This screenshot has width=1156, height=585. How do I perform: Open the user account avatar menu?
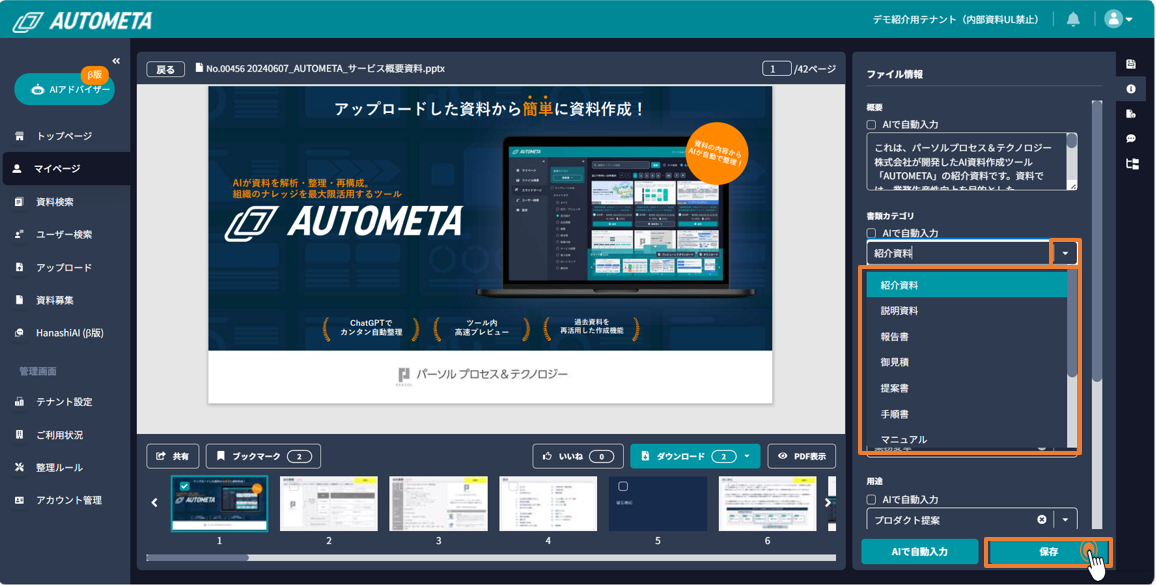pyautogui.click(x=1118, y=19)
